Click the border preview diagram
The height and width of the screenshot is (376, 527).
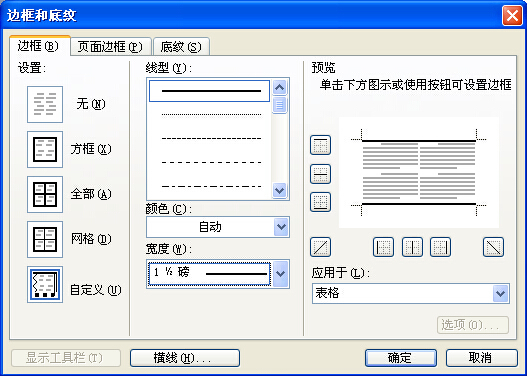click(x=419, y=172)
